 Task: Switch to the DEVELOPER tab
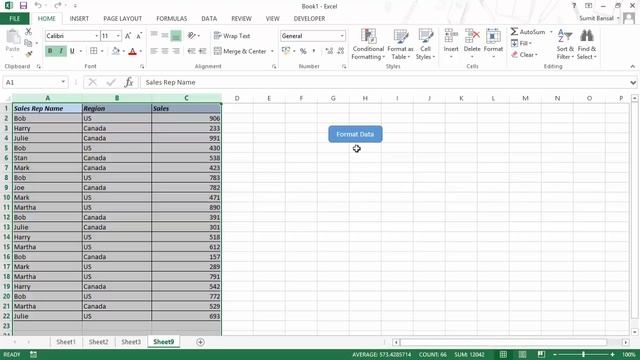click(309, 18)
